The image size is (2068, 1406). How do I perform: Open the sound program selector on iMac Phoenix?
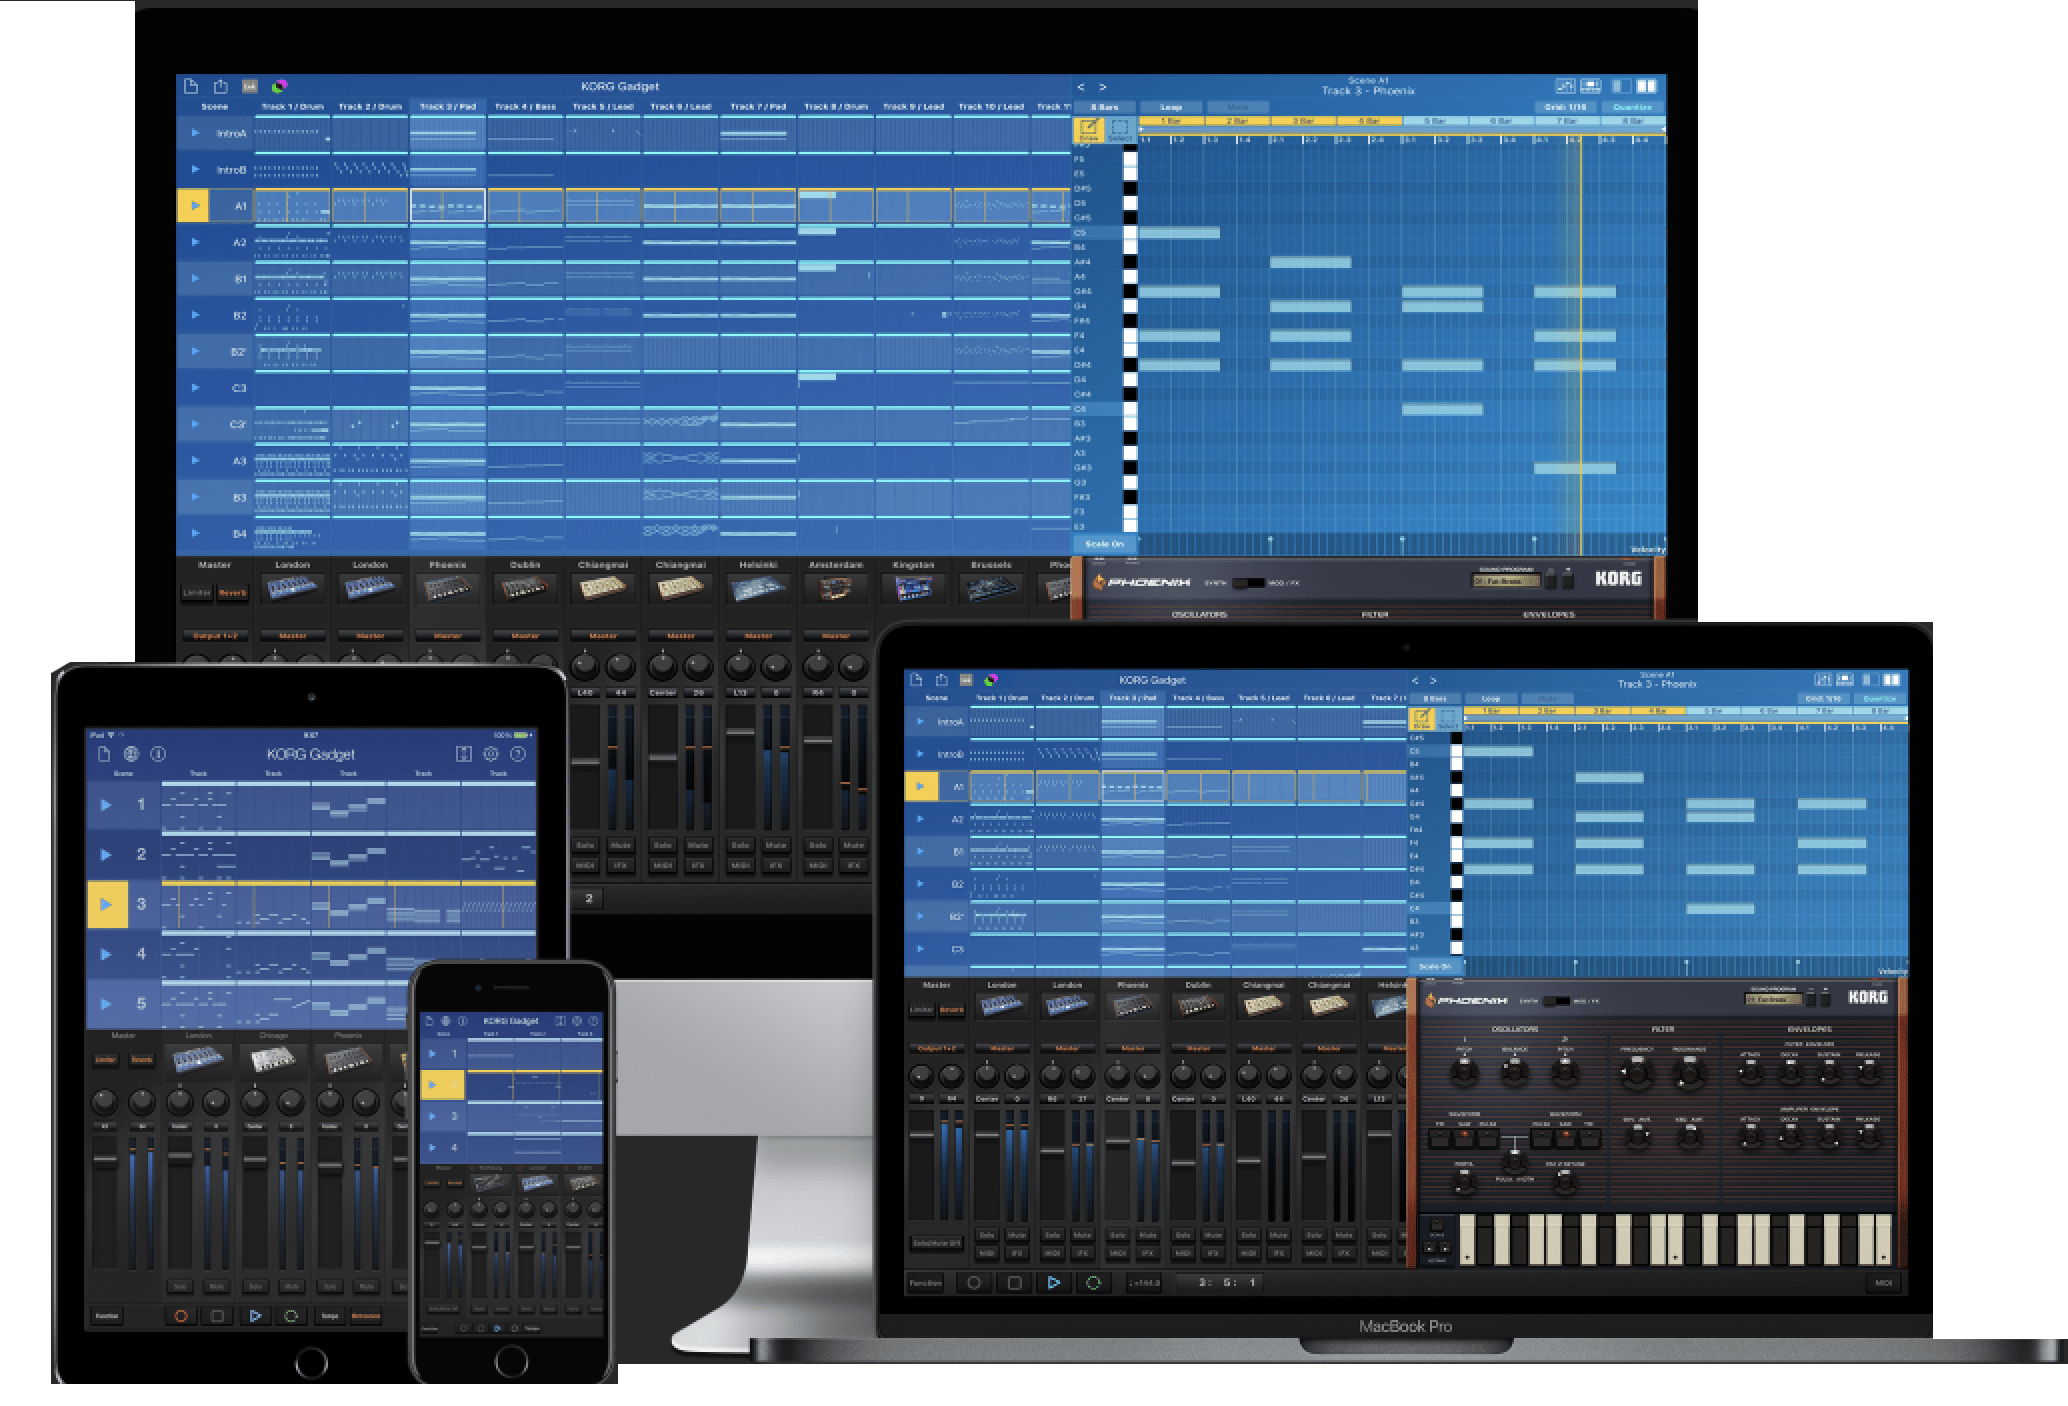click(1506, 580)
